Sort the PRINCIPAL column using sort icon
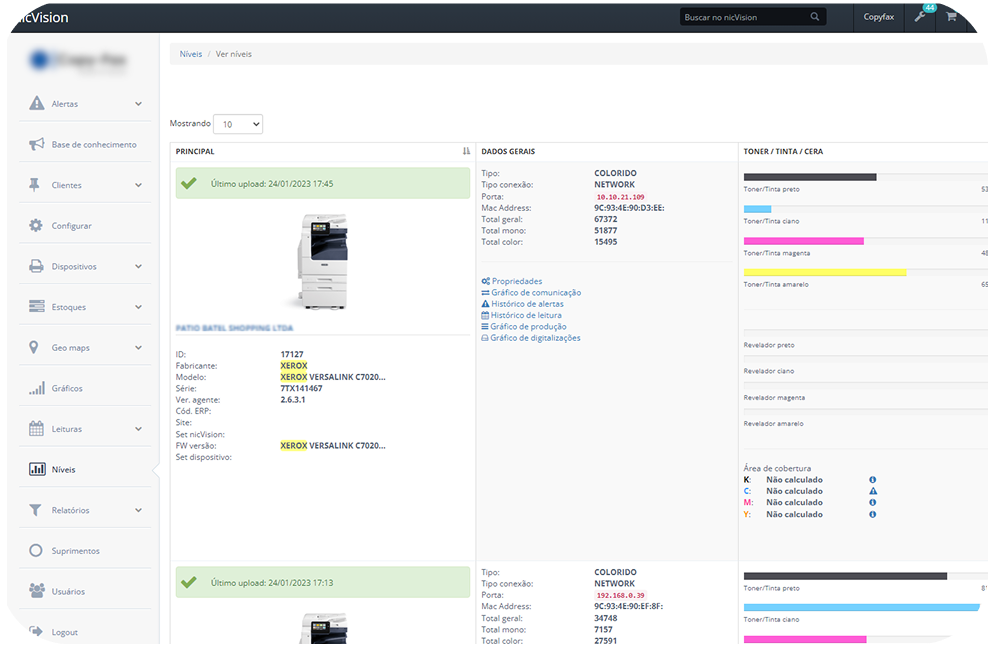Viewport: 989px width, 645px height. click(x=466, y=151)
